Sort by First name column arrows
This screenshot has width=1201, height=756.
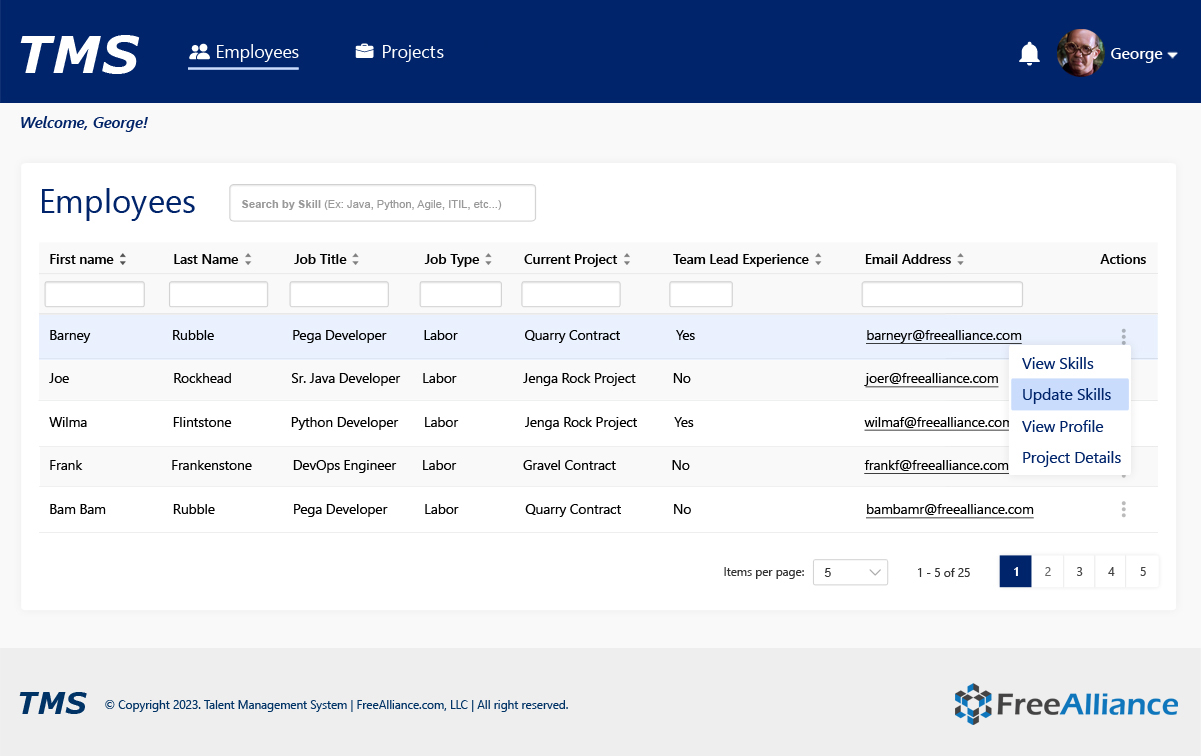coord(123,259)
